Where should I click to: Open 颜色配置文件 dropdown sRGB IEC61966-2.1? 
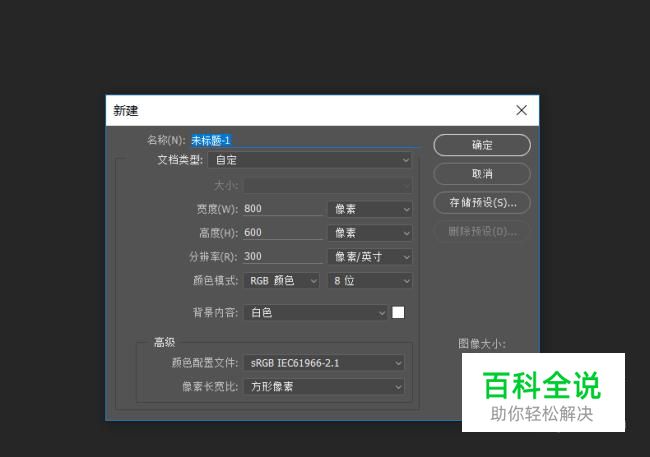[x=324, y=363]
